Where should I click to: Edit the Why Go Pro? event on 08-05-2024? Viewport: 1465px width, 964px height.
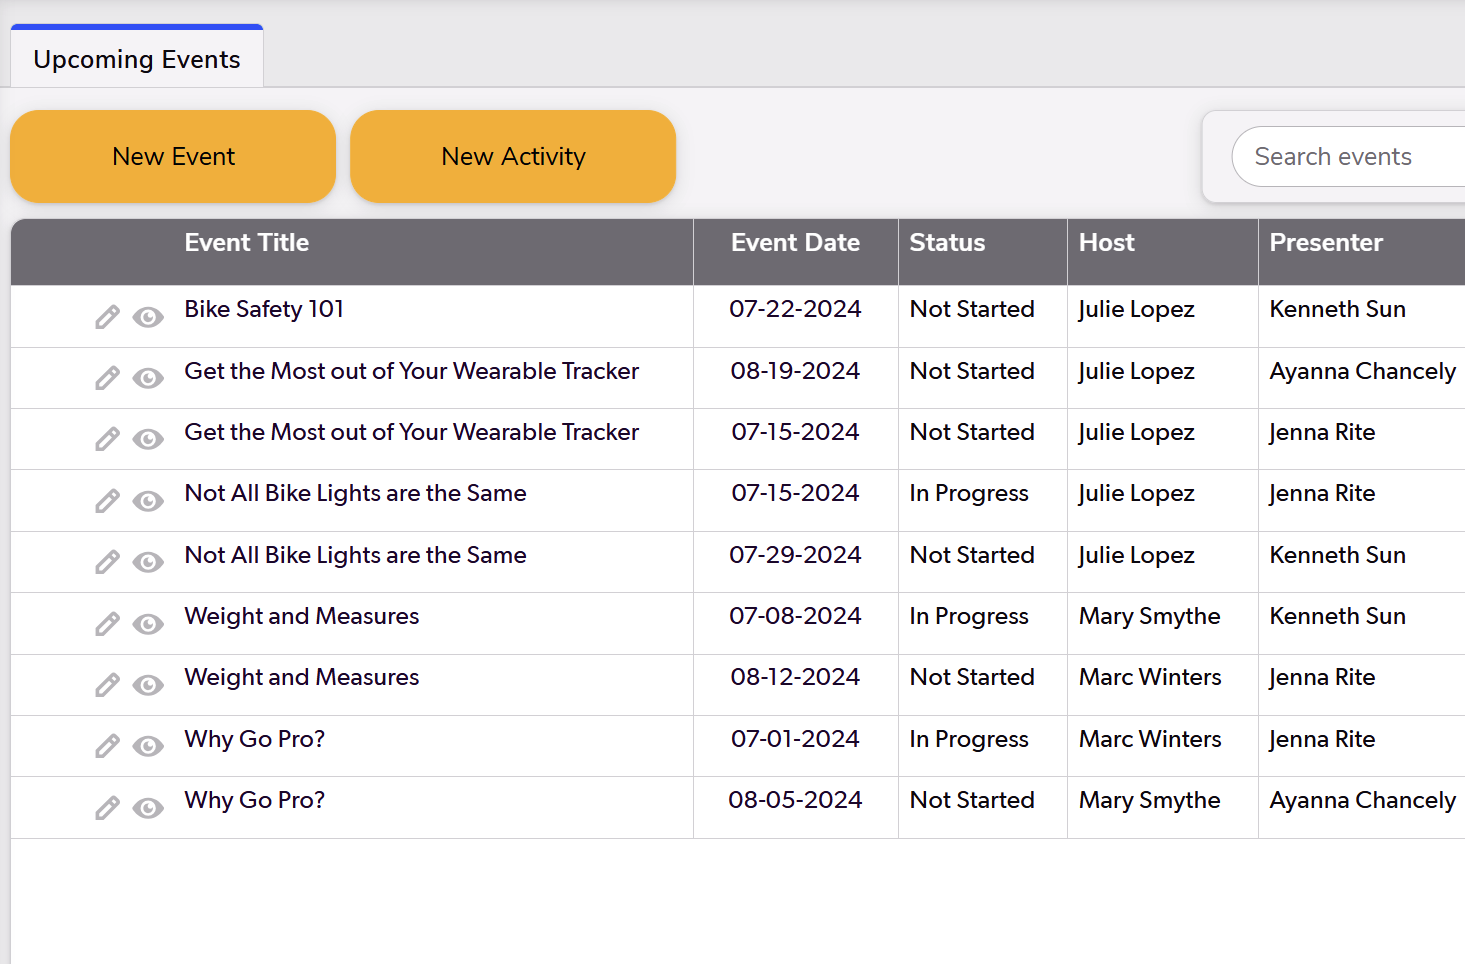coord(107,807)
